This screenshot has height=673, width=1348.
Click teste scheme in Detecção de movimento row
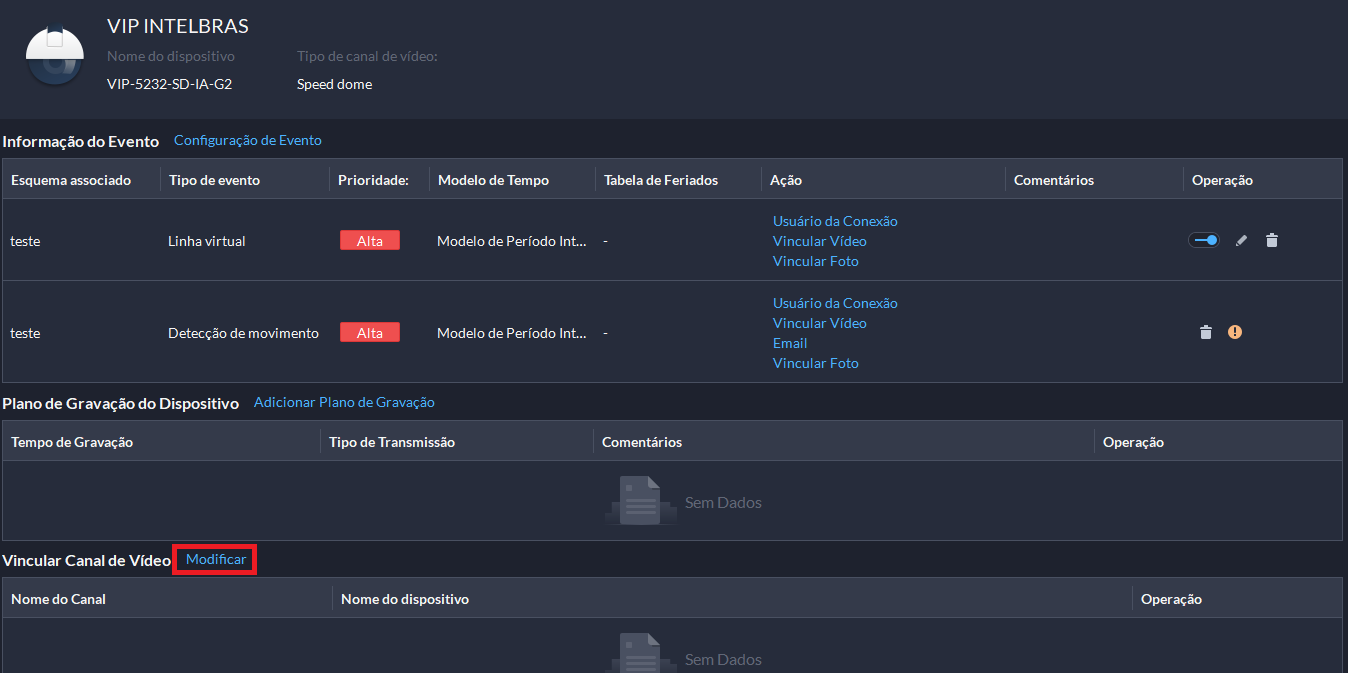click(25, 333)
